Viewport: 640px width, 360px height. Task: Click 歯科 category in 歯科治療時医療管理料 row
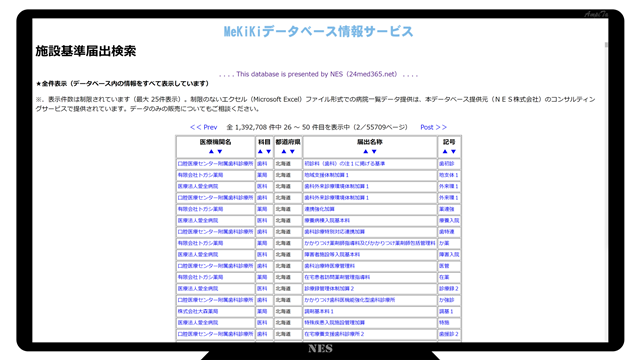click(262, 266)
